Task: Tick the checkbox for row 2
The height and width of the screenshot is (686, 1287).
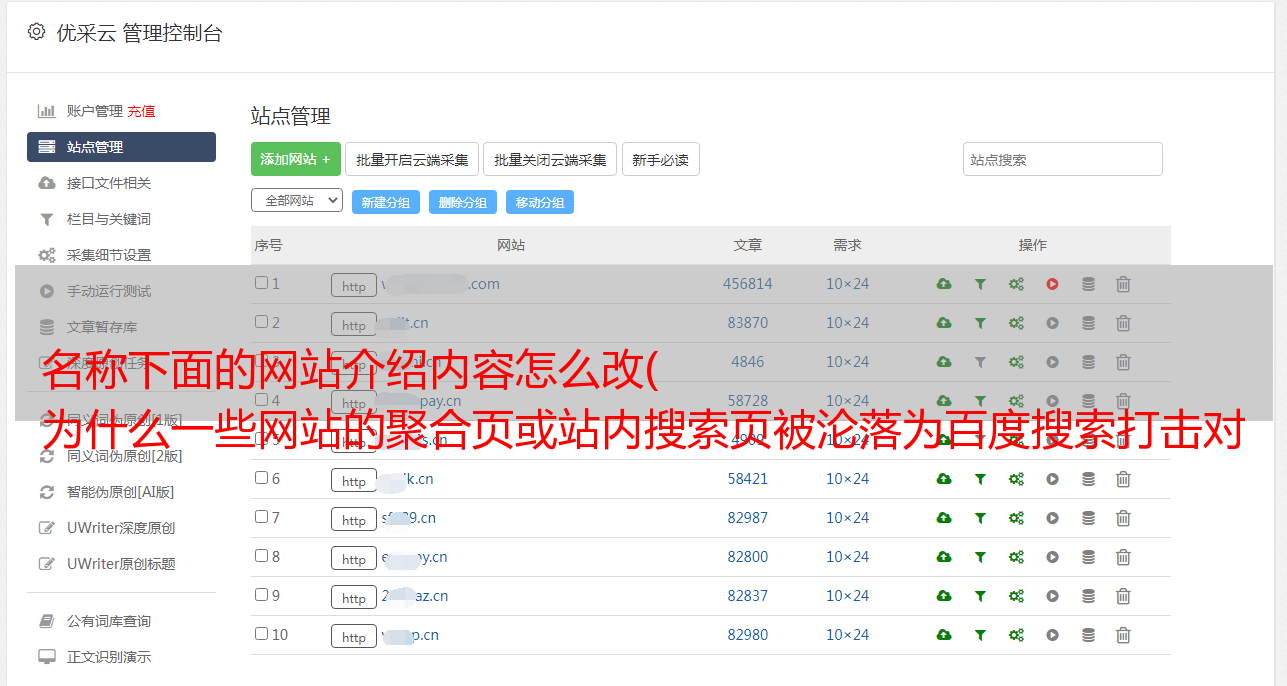Action: [x=261, y=322]
